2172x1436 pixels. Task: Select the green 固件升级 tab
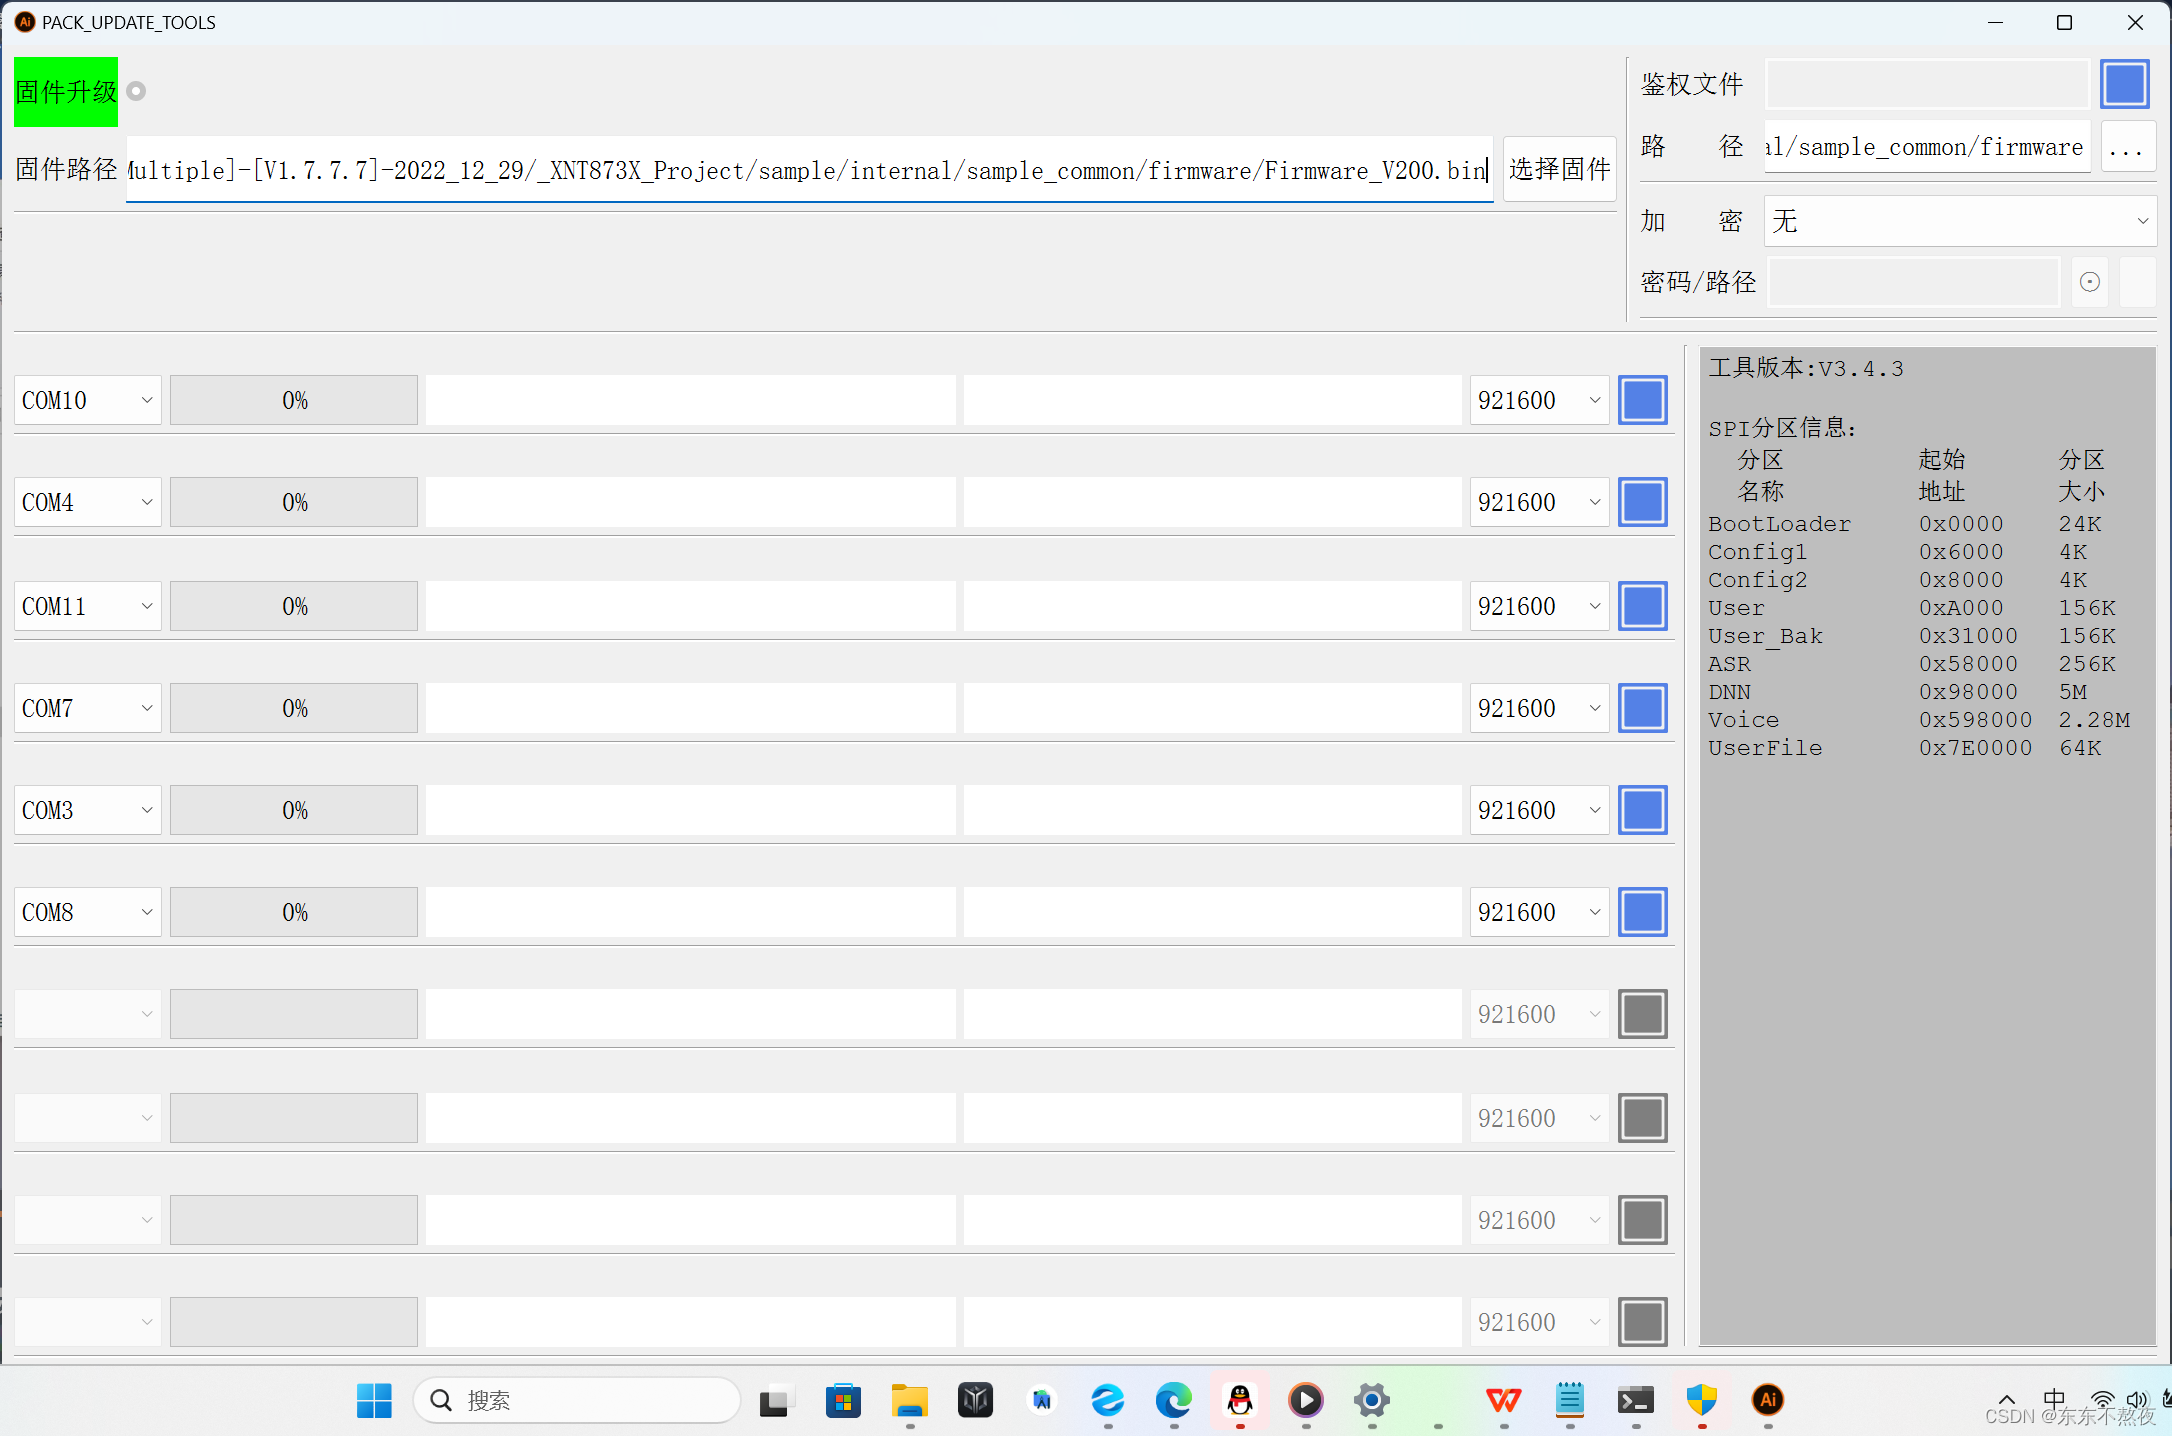tap(66, 92)
